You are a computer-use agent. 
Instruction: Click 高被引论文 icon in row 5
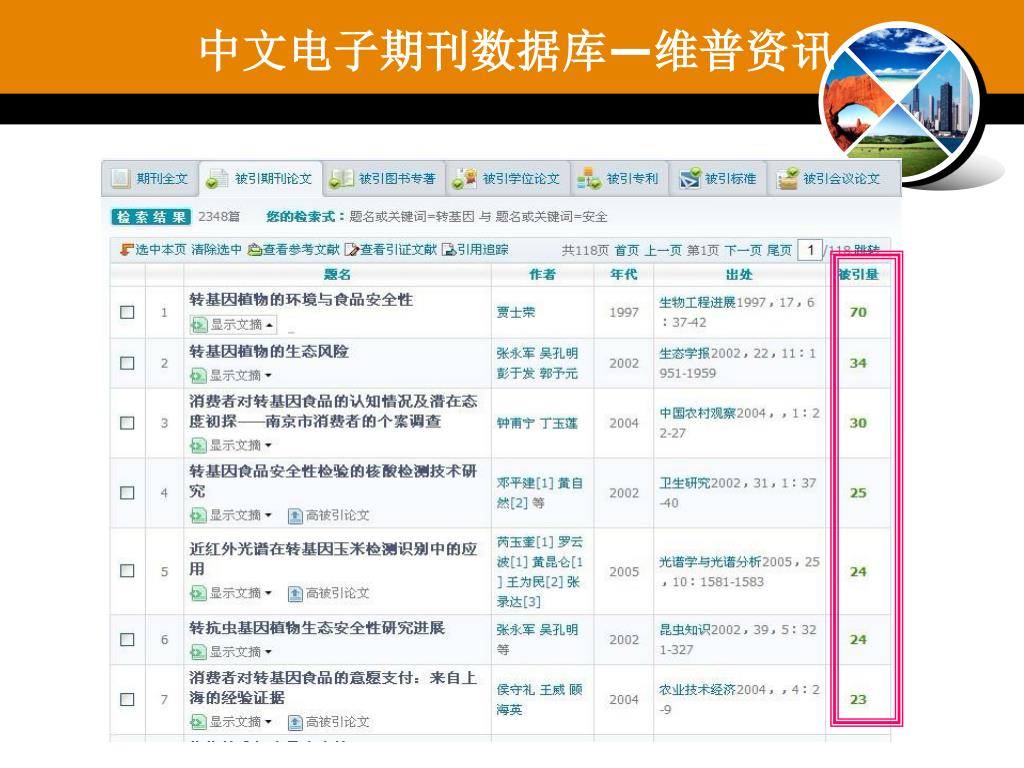pyautogui.click(x=295, y=593)
